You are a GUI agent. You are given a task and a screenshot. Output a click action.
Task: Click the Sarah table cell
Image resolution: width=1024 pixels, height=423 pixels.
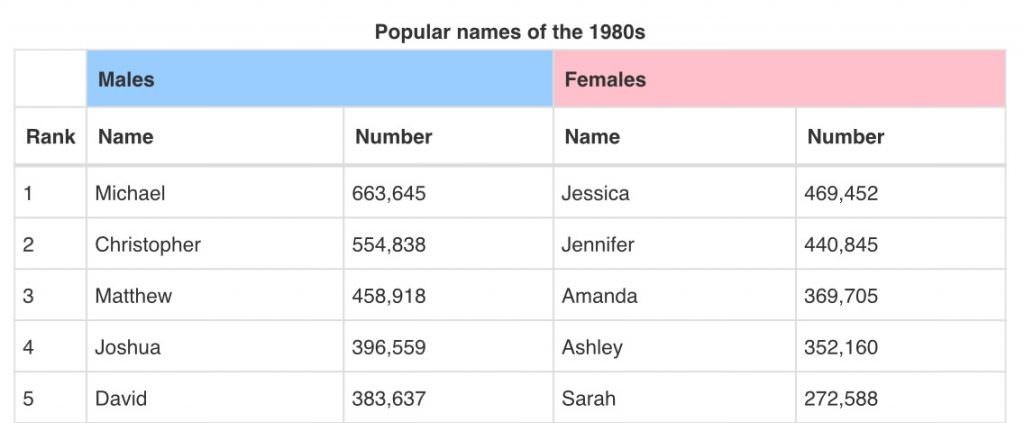675,398
